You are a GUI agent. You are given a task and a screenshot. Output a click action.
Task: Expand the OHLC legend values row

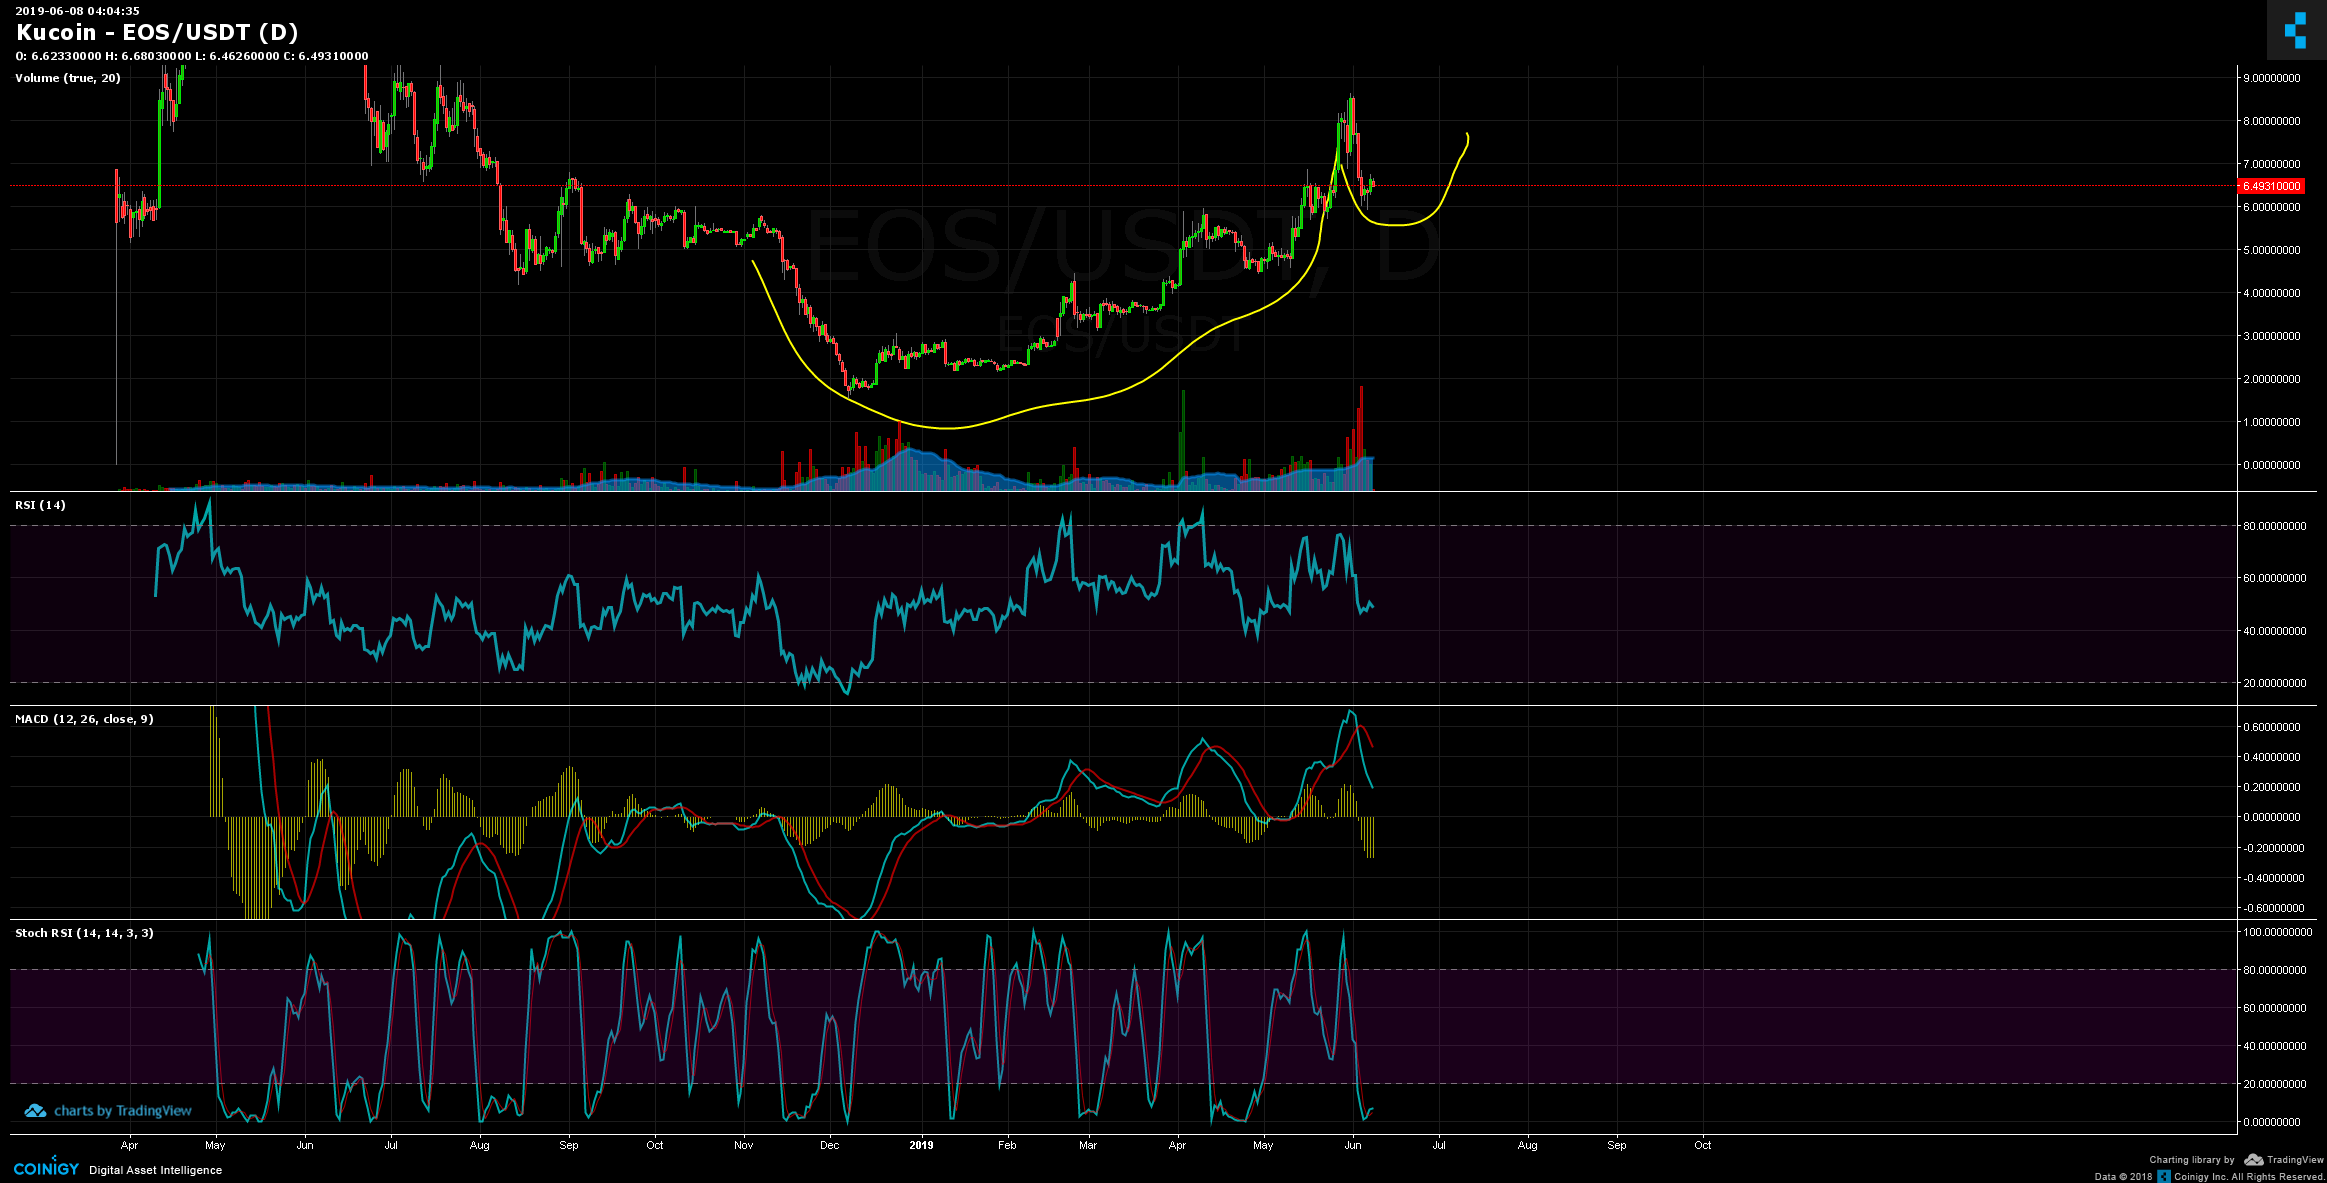190,58
